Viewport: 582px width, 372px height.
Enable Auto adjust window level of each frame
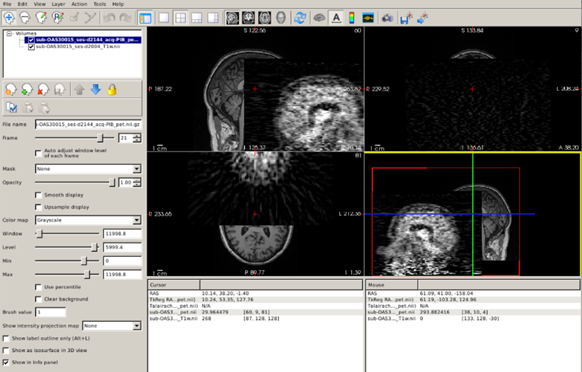coord(38,153)
